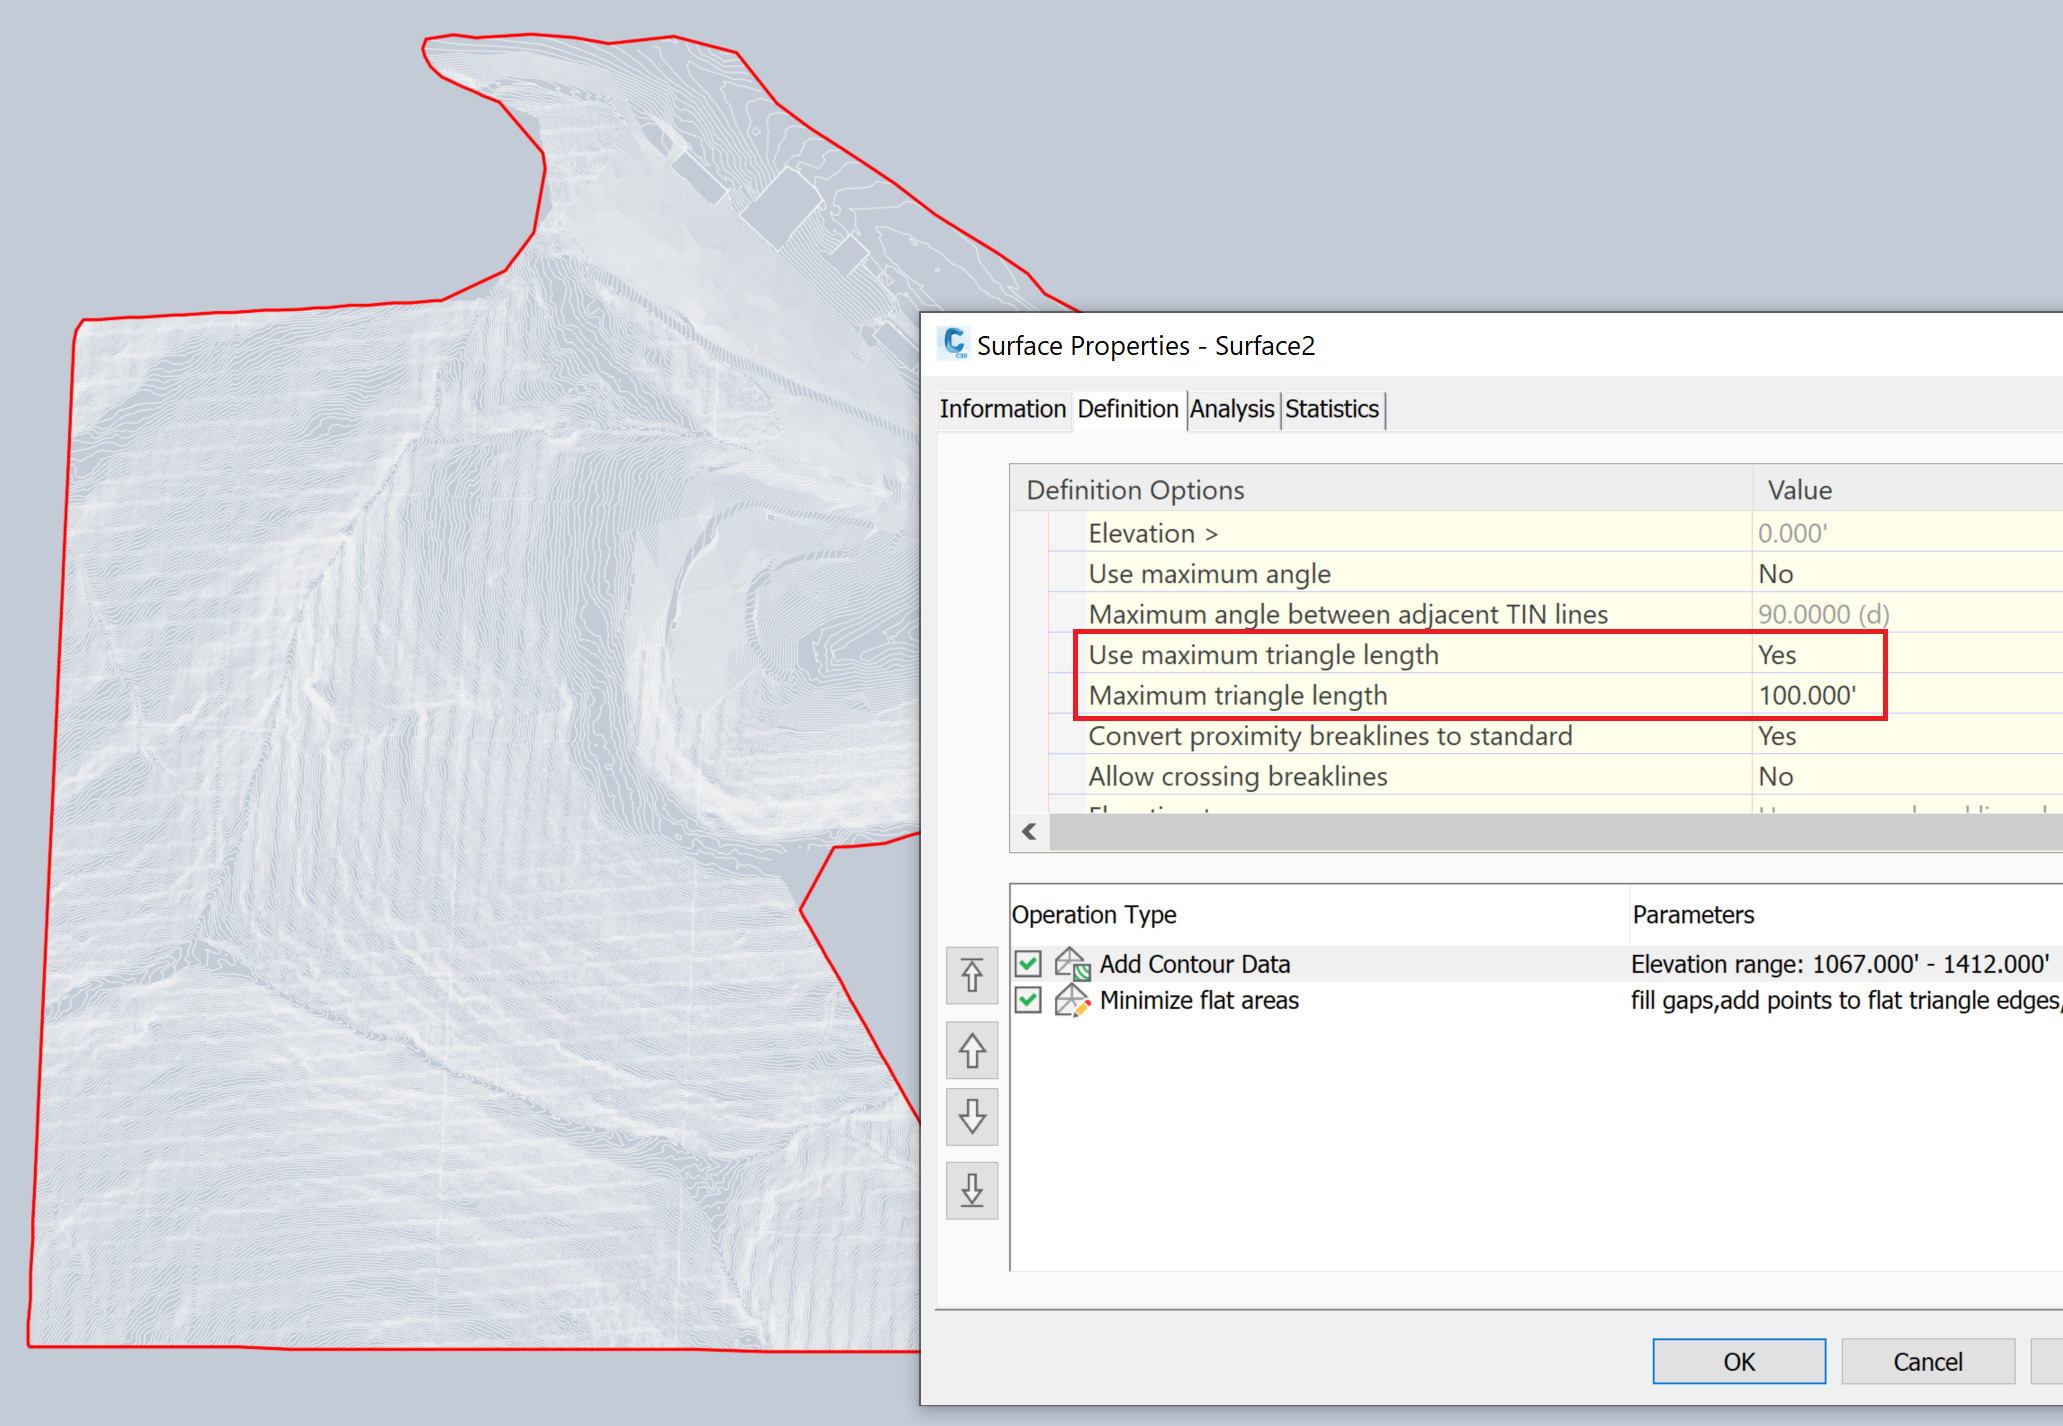Screen dimensions: 2063x1426
Task: Click the horizontal scrollbar of Definition Options
Action: pyautogui.click(x=1400, y=832)
